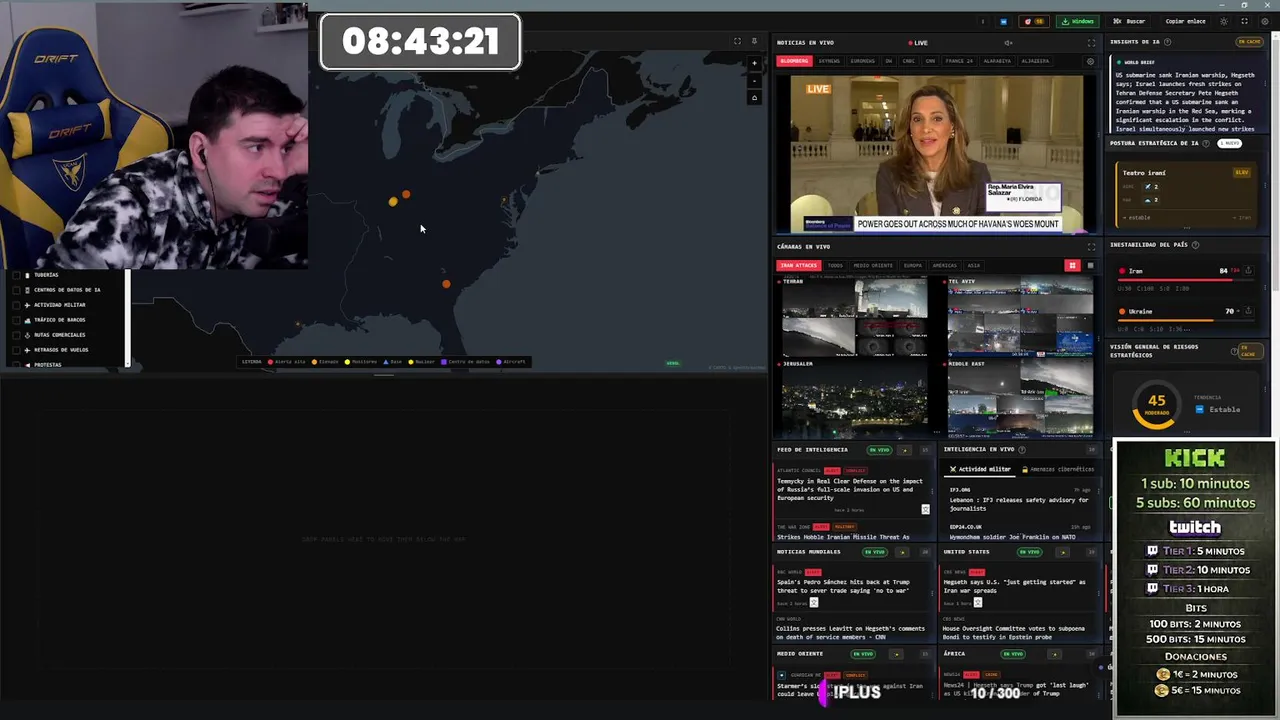Enter fullscreen from the top bar
The height and width of the screenshot is (720, 1280).
(1244, 21)
